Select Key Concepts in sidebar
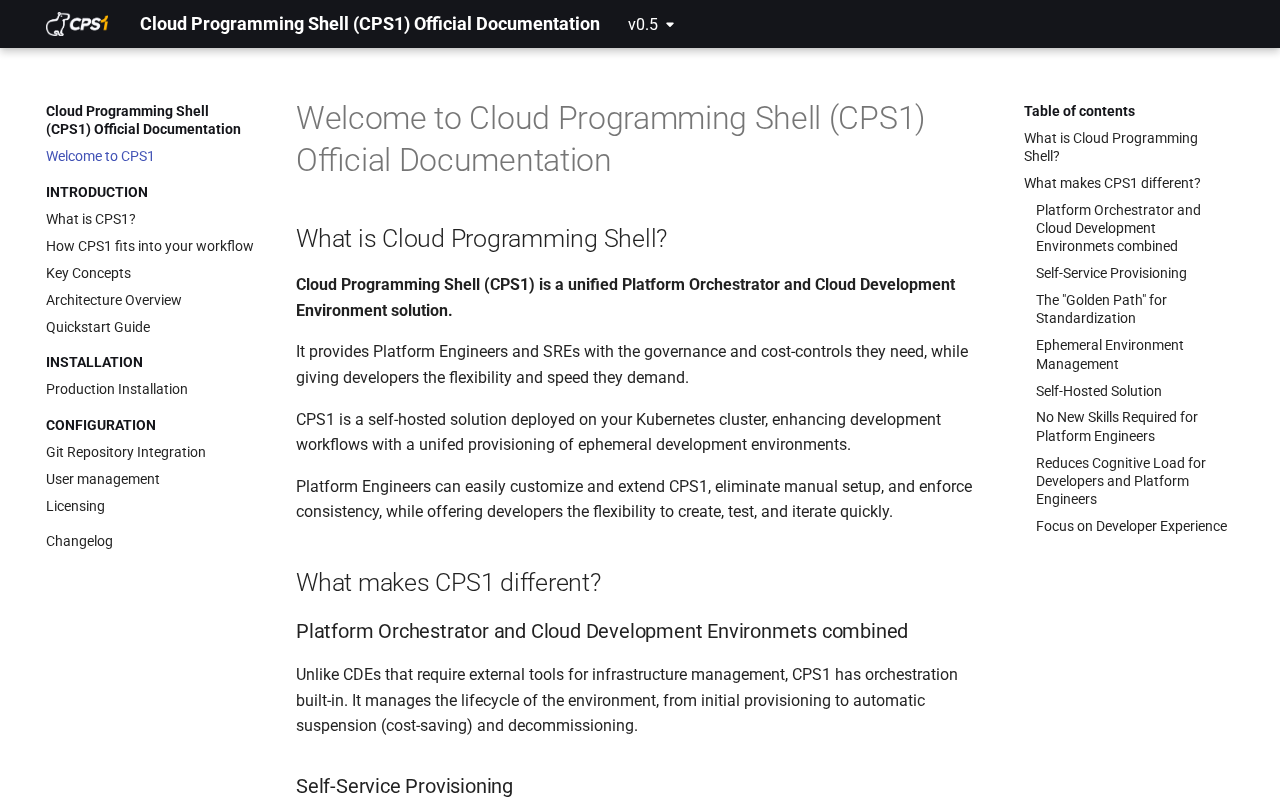The width and height of the screenshot is (1280, 800). click(x=88, y=273)
